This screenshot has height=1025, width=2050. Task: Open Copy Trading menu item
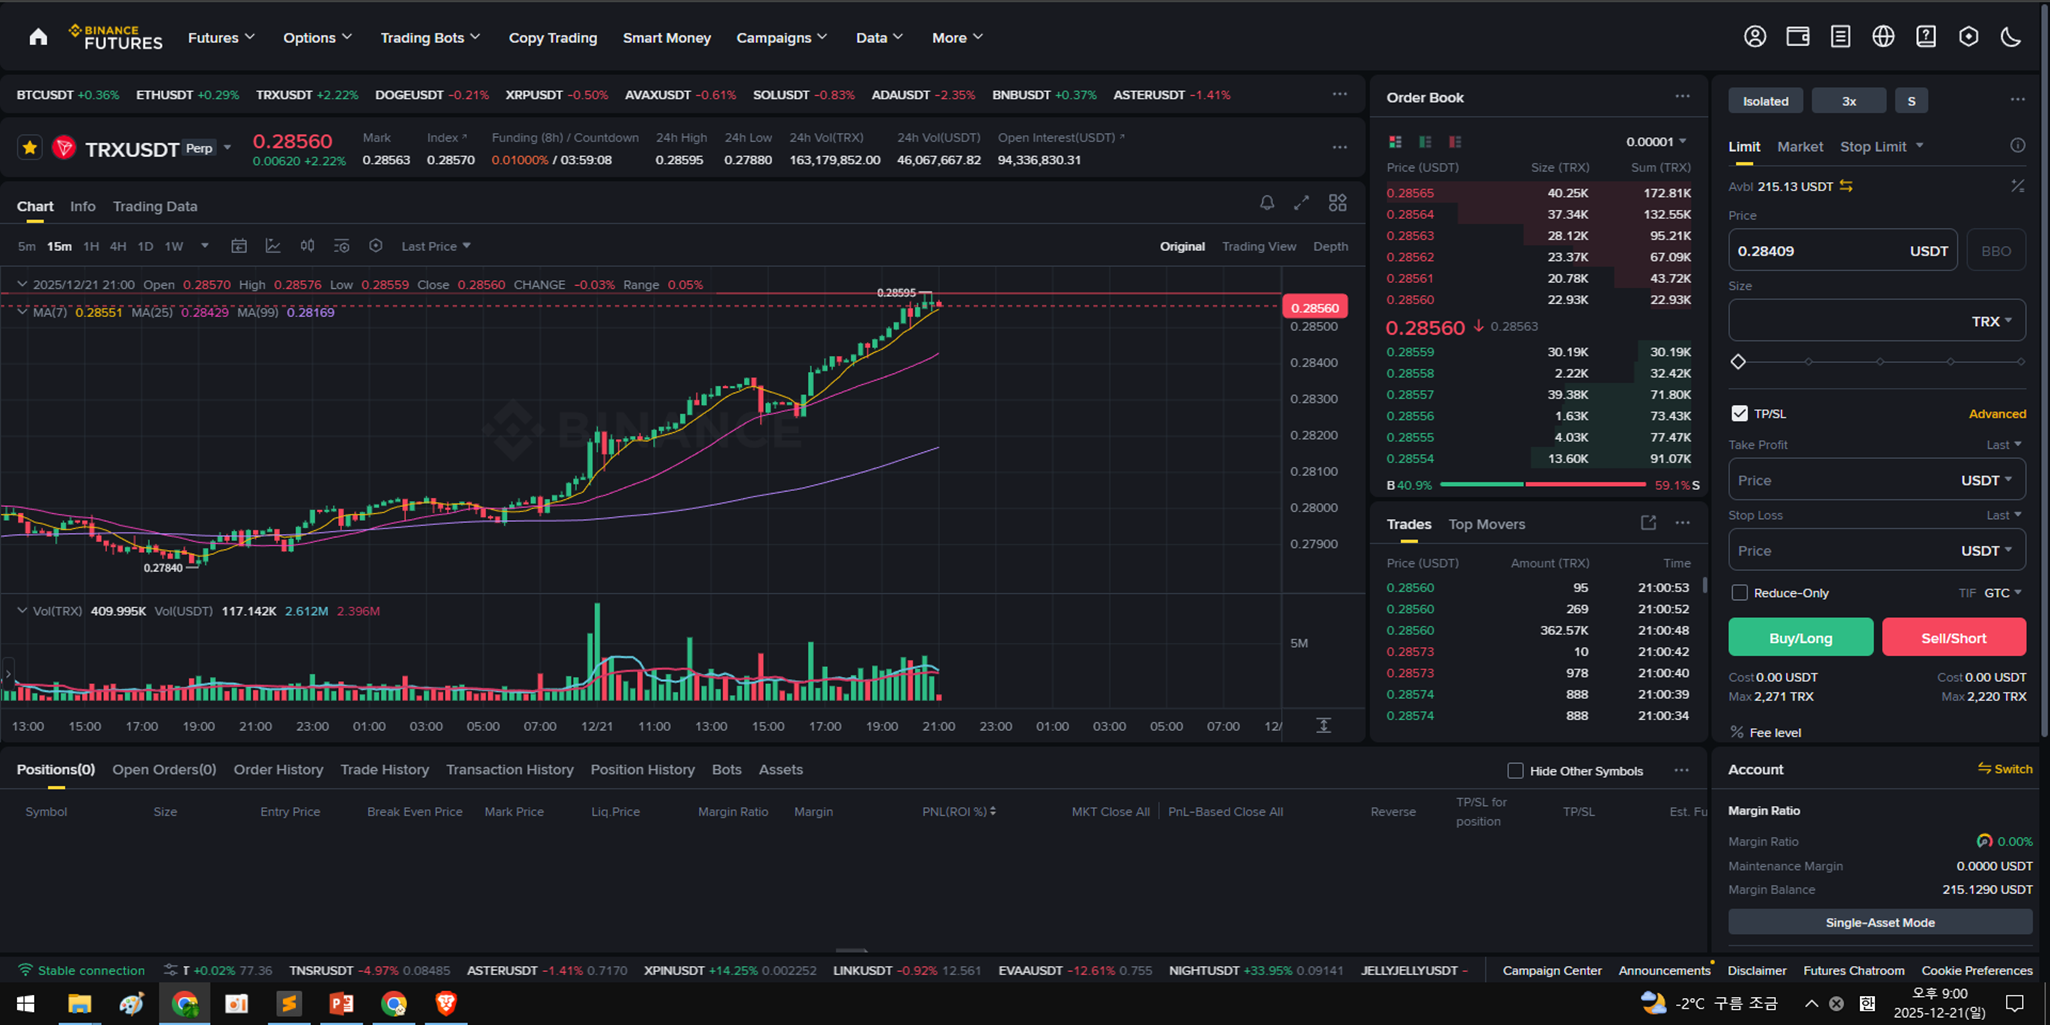(553, 37)
